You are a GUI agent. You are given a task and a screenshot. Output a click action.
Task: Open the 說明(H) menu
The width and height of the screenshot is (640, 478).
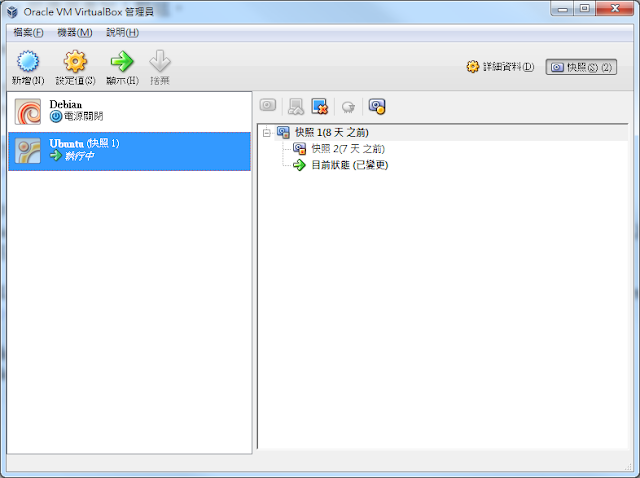(x=122, y=33)
